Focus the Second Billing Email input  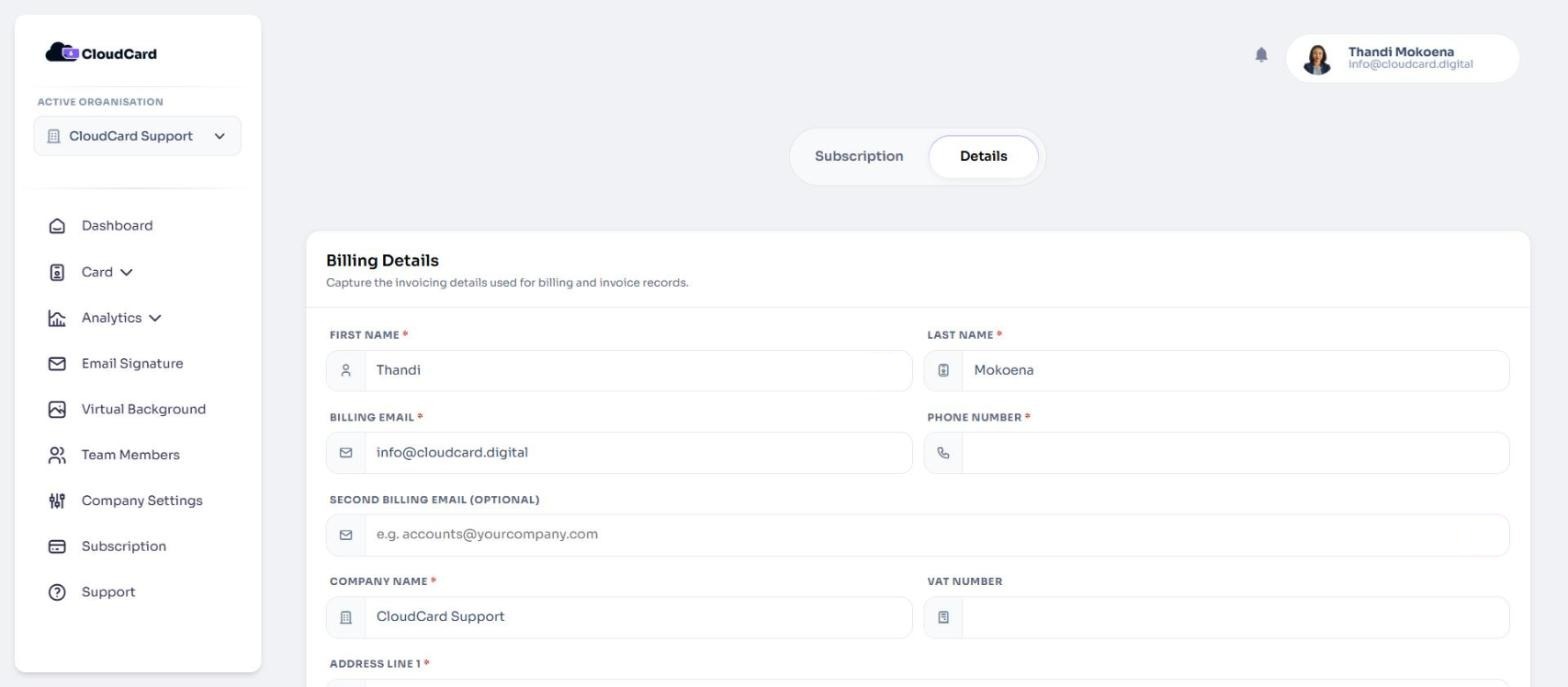[936, 535]
